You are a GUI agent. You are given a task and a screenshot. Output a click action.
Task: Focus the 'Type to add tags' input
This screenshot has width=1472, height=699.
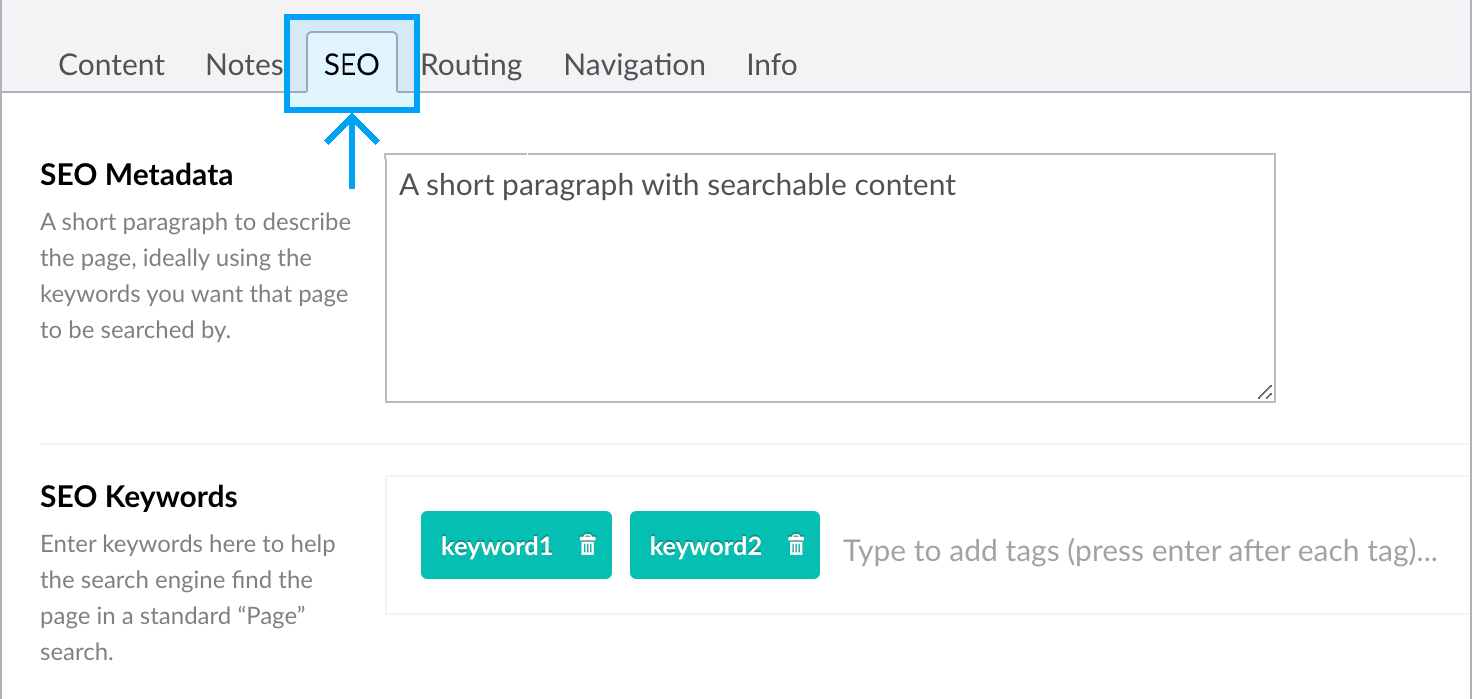[x=1140, y=551]
